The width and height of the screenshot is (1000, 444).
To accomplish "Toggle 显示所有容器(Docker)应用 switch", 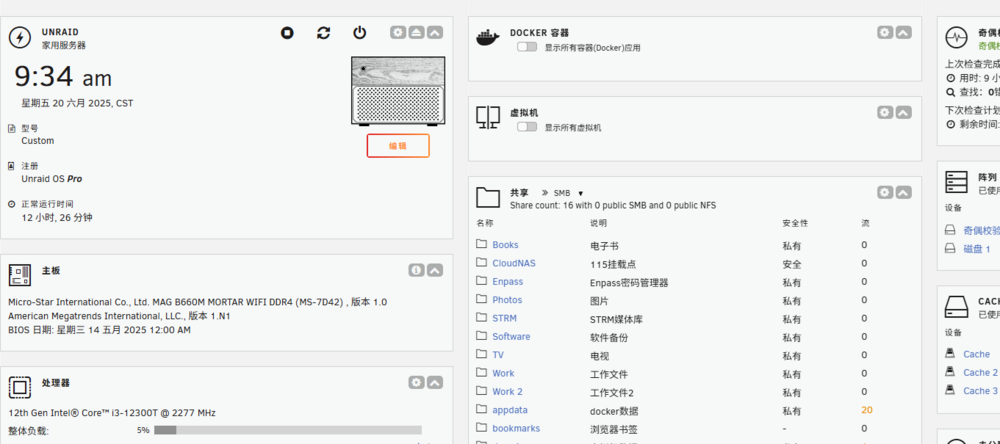I will [527, 47].
